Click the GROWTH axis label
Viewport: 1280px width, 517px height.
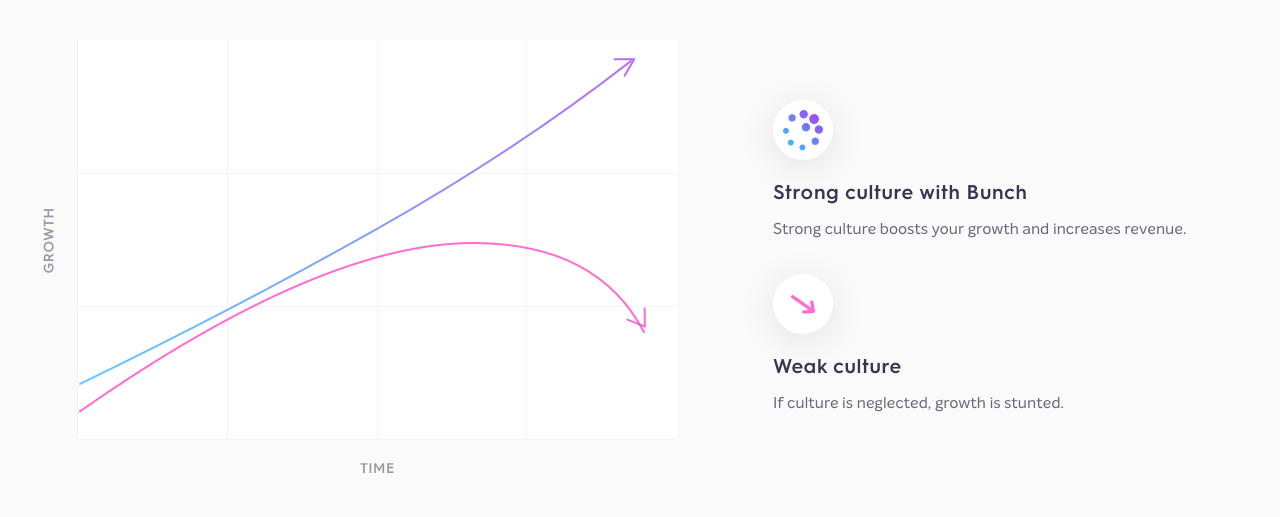49,240
